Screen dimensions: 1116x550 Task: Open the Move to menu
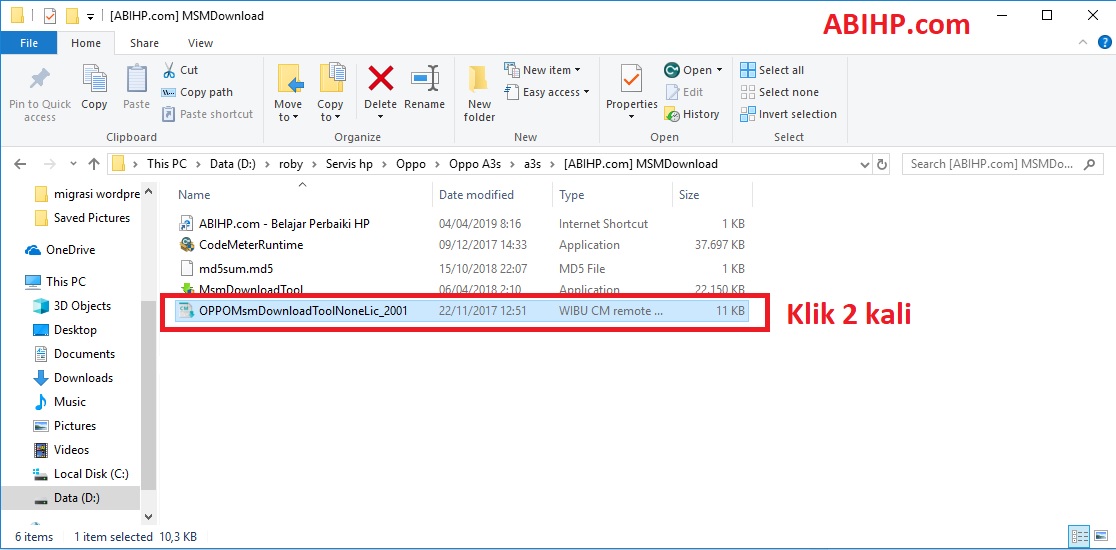288,93
